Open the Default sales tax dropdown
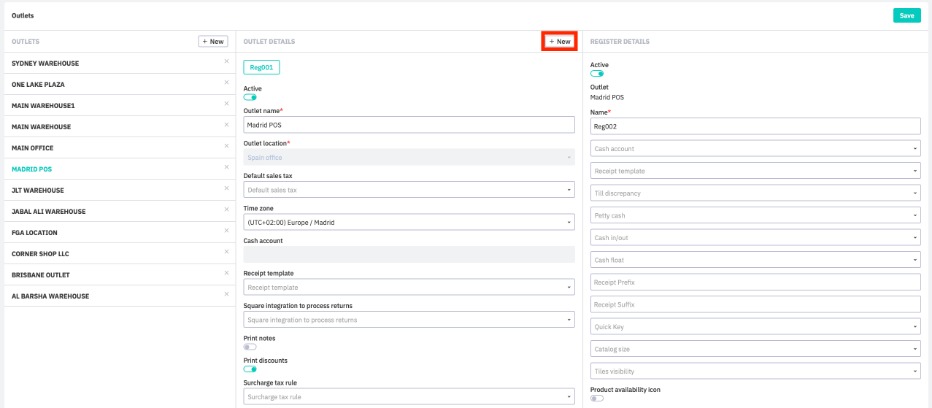 tap(409, 189)
